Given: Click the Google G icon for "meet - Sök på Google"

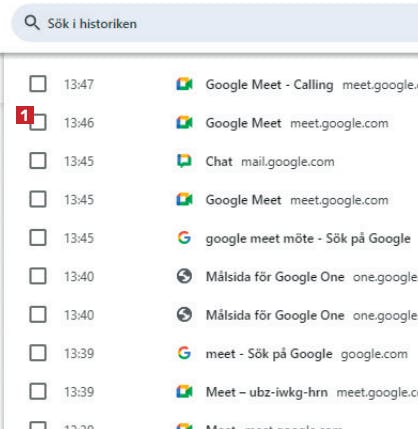Looking at the screenshot, I should coord(184,353).
